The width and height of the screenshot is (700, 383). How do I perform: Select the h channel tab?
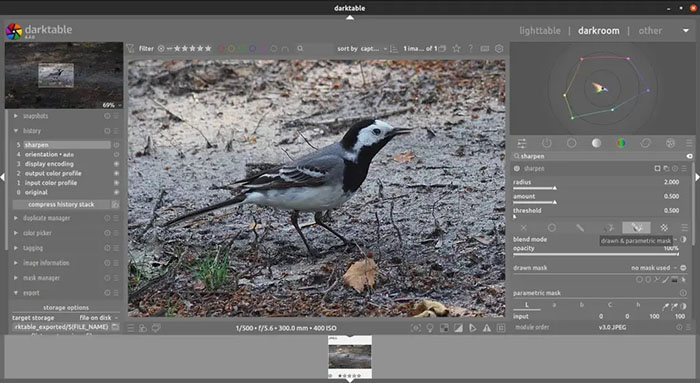point(638,305)
